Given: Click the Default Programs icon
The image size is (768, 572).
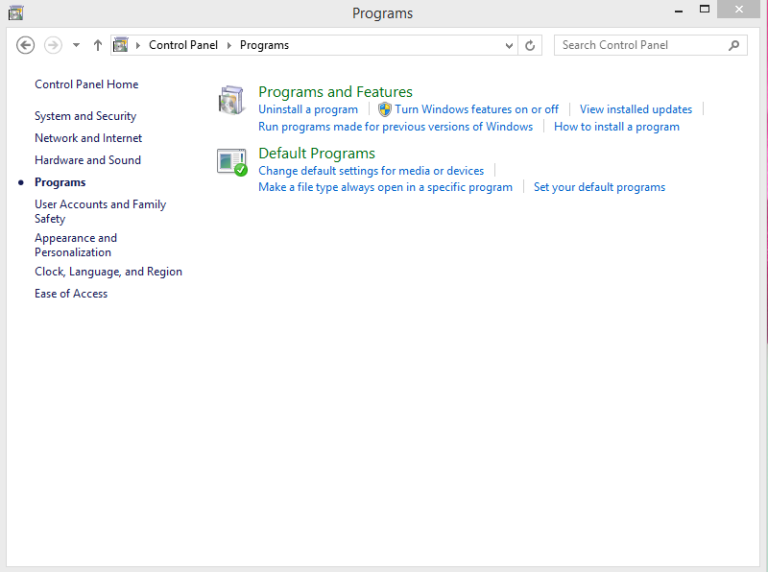Looking at the screenshot, I should (x=231, y=161).
